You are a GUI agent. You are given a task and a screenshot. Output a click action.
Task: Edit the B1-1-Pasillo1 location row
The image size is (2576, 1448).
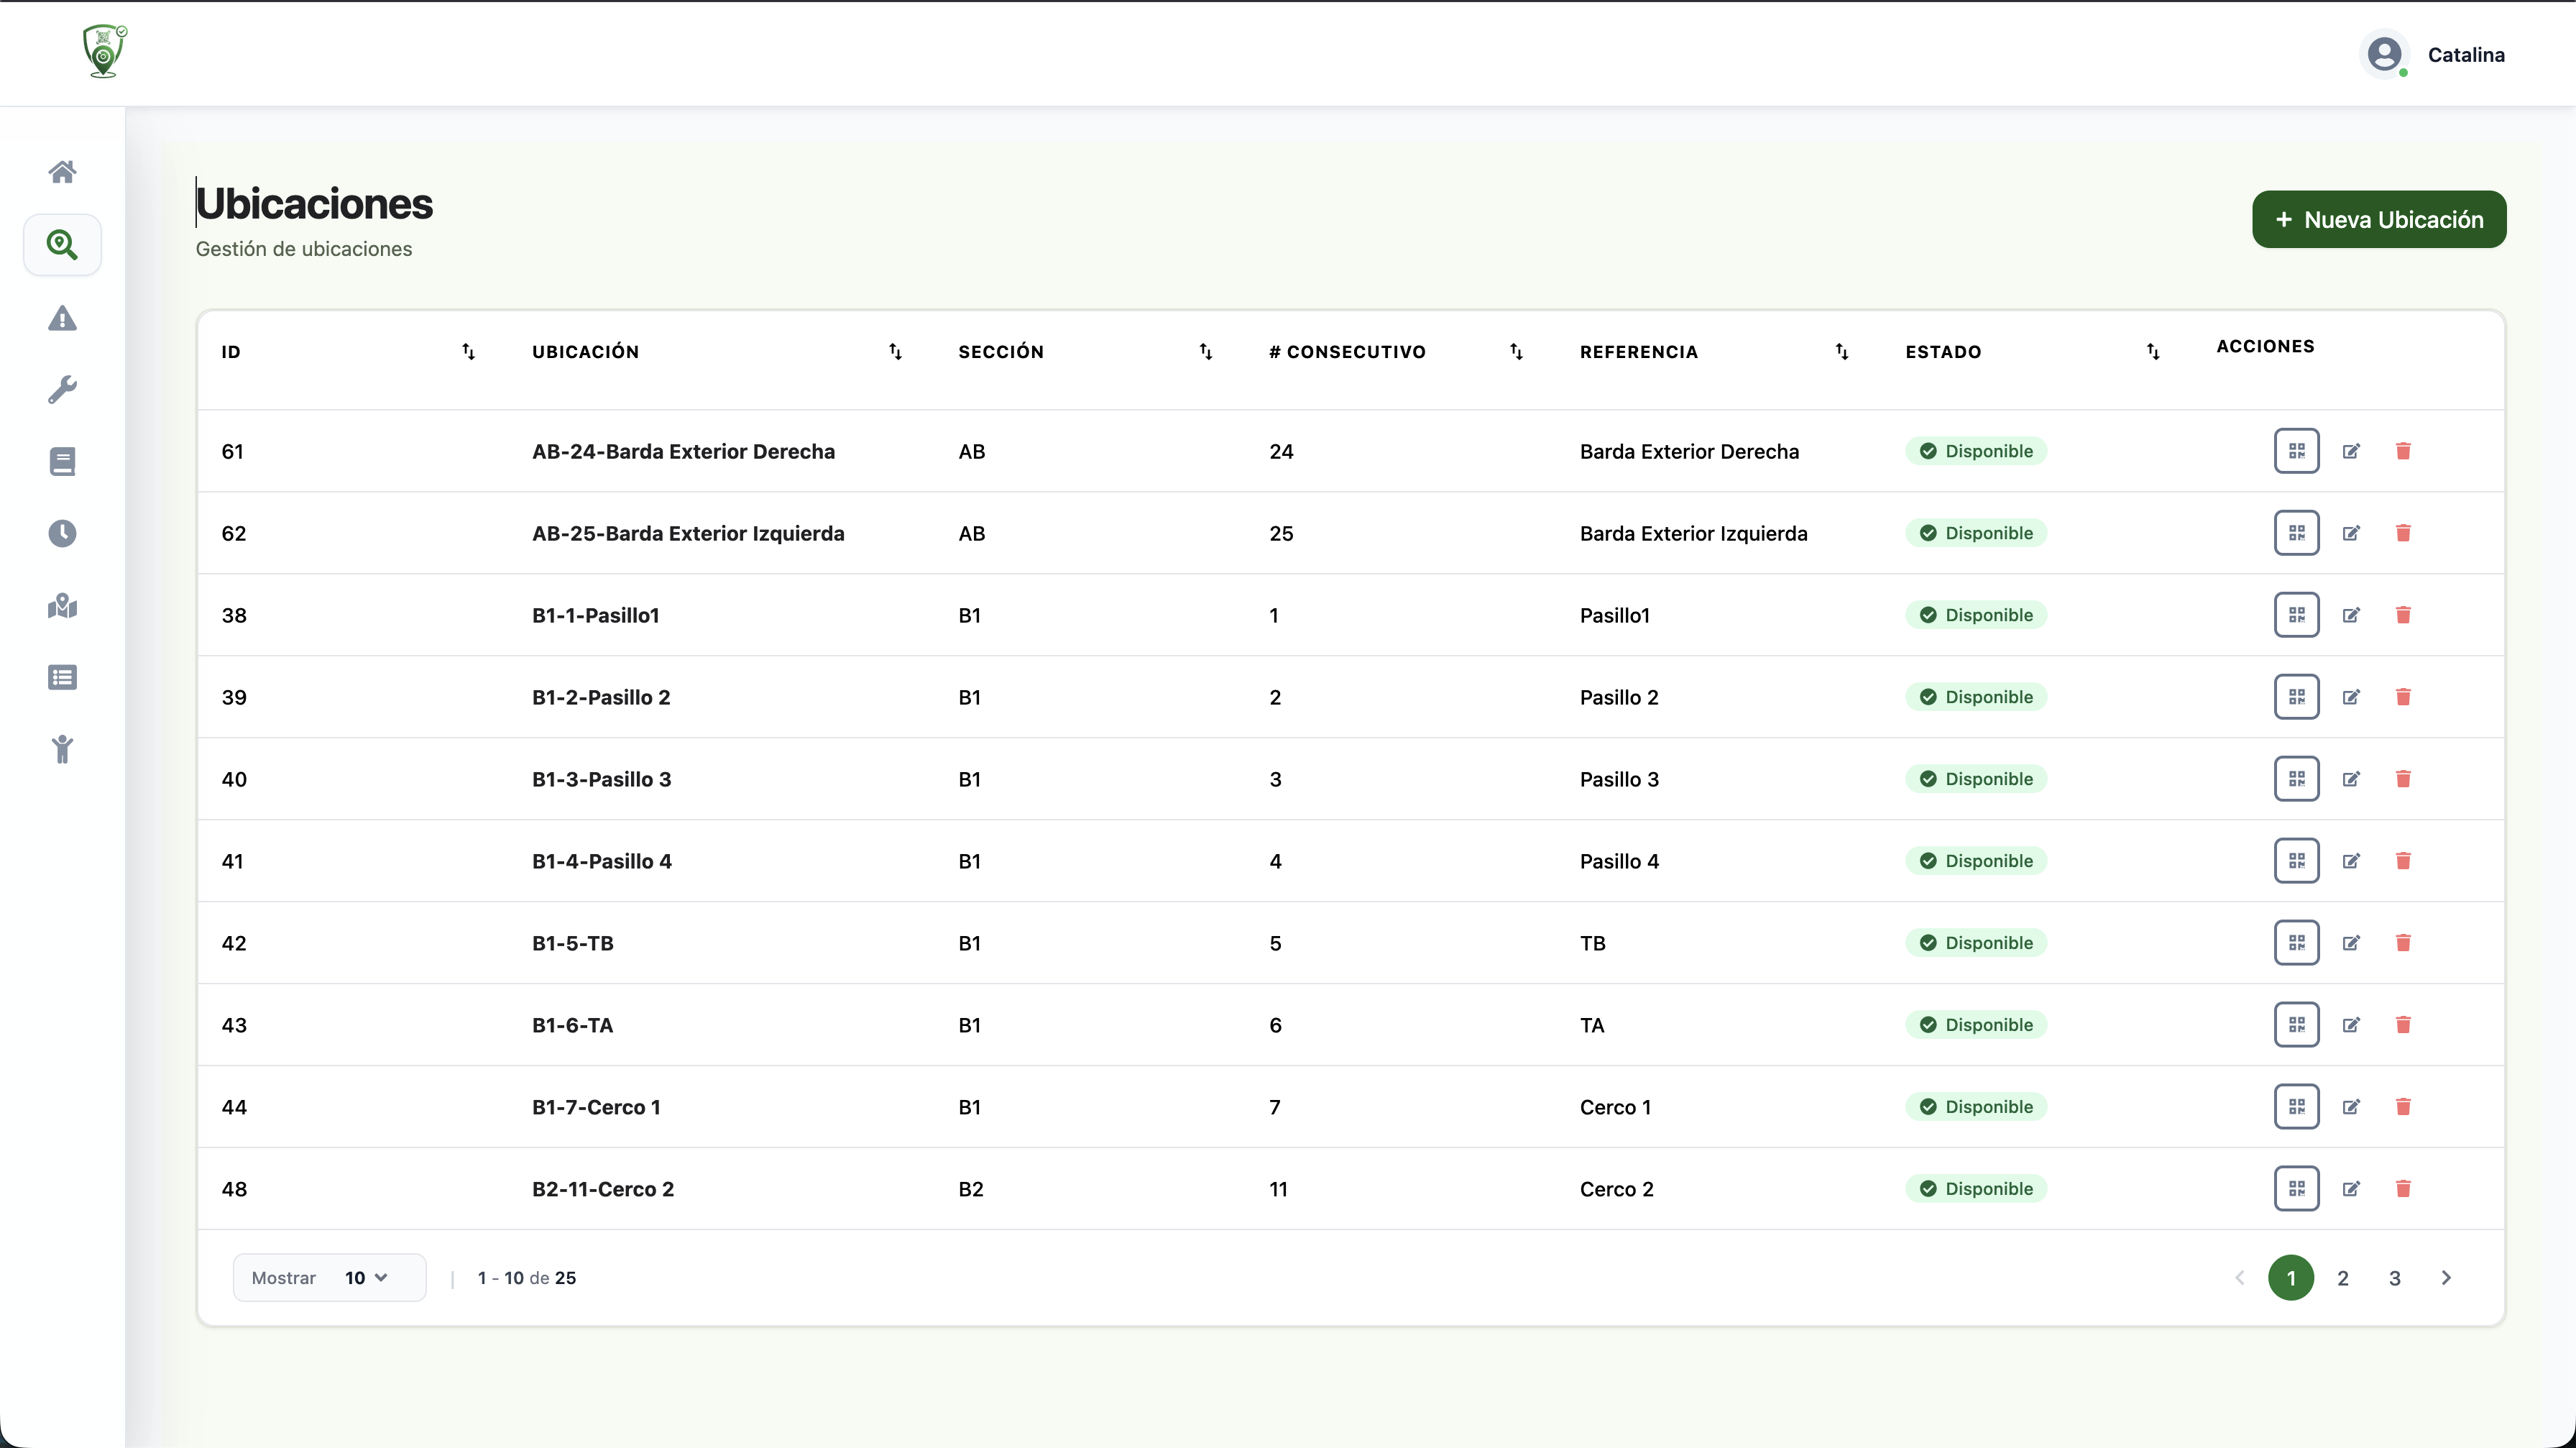(2351, 615)
